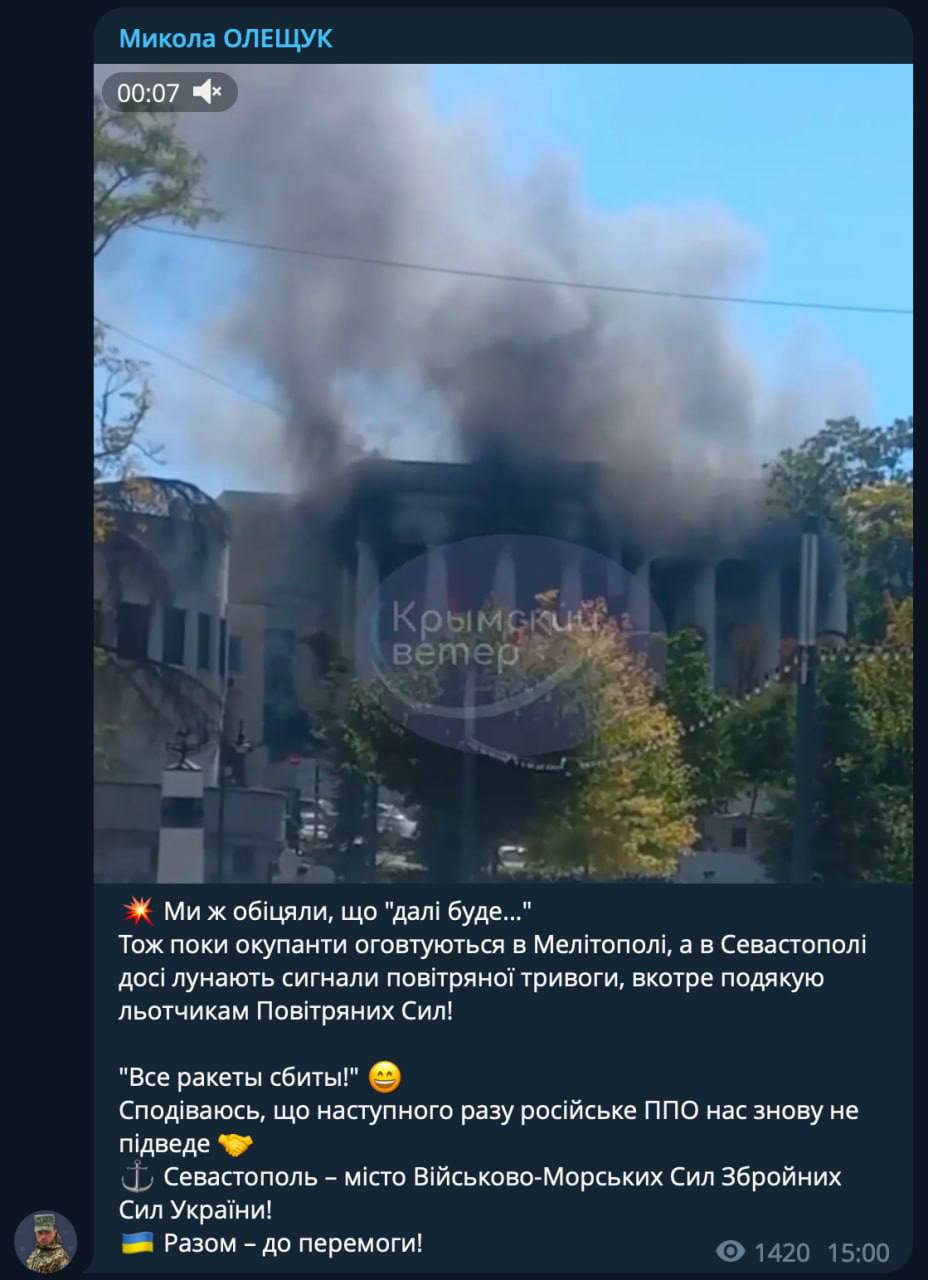Play the burning building video
The image size is (928, 1280).
(503, 473)
